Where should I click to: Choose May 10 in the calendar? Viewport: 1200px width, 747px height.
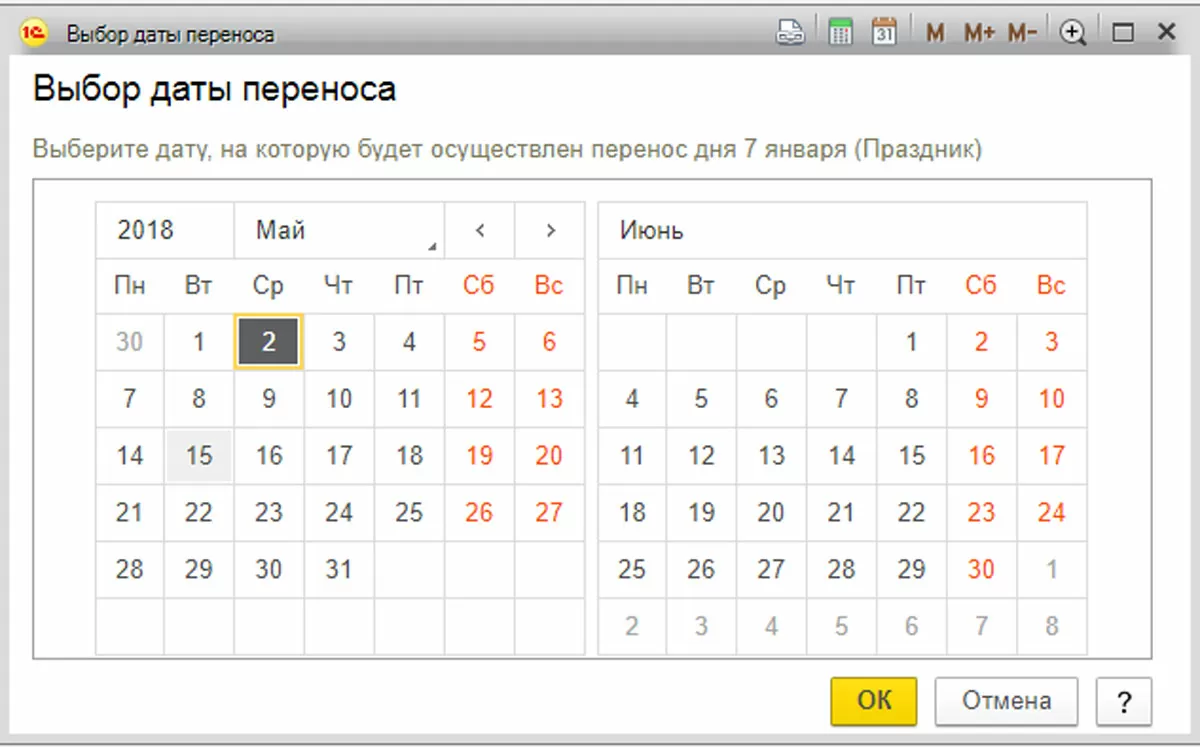tap(339, 399)
